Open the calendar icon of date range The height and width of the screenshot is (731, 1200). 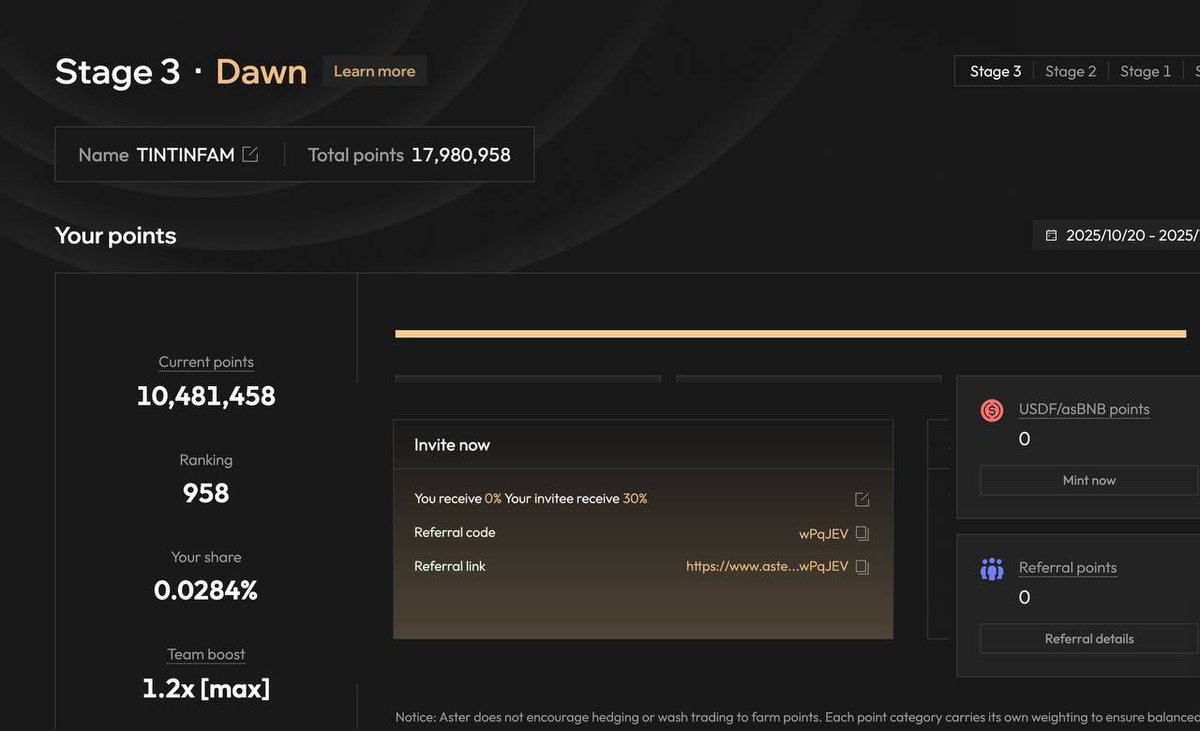point(1051,236)
